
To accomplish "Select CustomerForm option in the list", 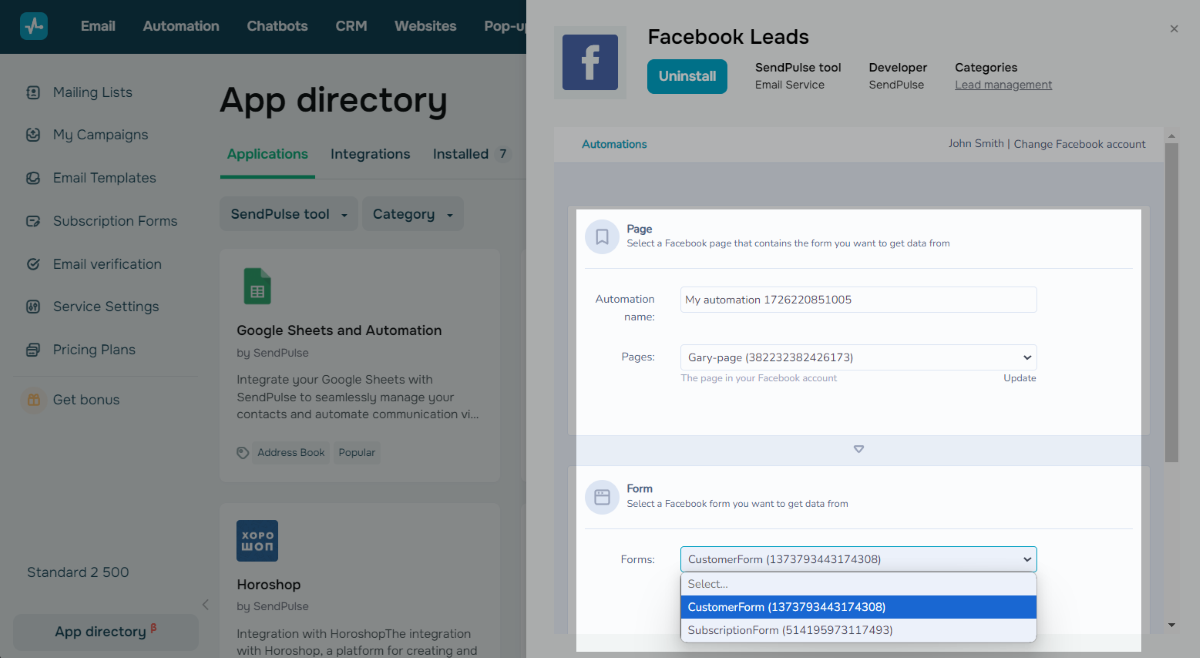I will [x=859, y=607].
